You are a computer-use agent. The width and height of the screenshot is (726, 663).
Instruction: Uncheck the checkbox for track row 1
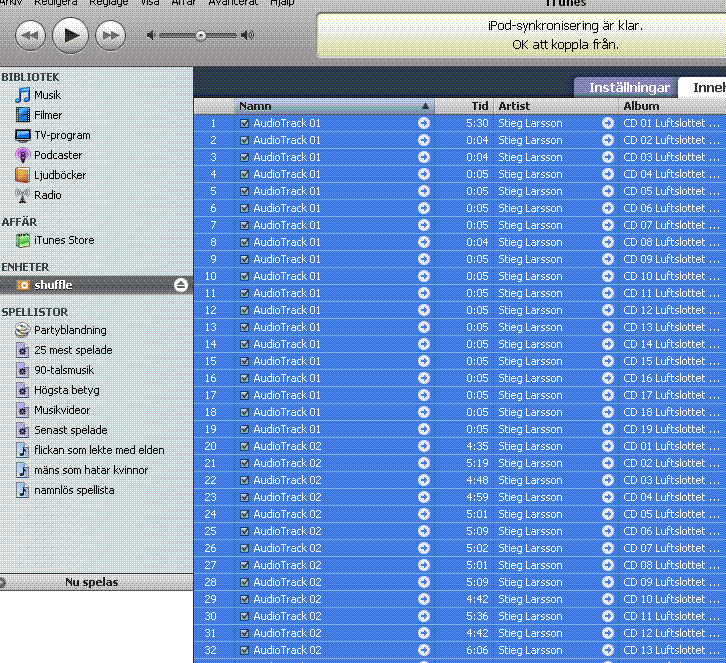click(x=245, y=123)
